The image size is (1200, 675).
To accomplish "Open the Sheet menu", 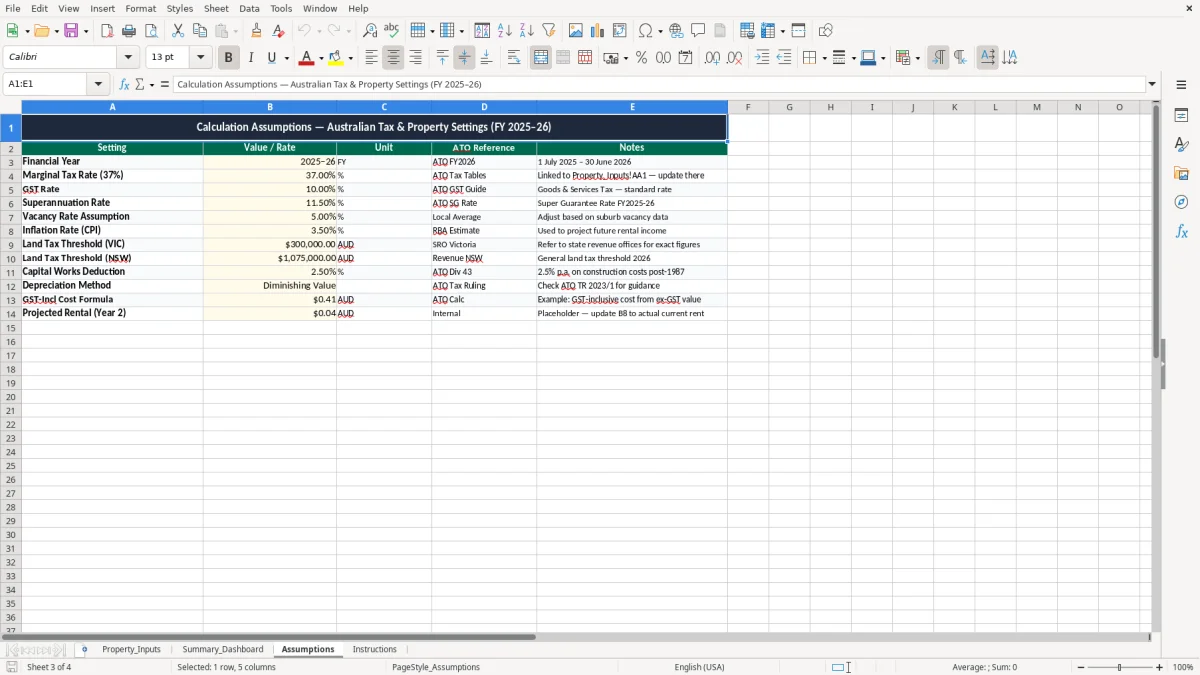I will (216, 8).
